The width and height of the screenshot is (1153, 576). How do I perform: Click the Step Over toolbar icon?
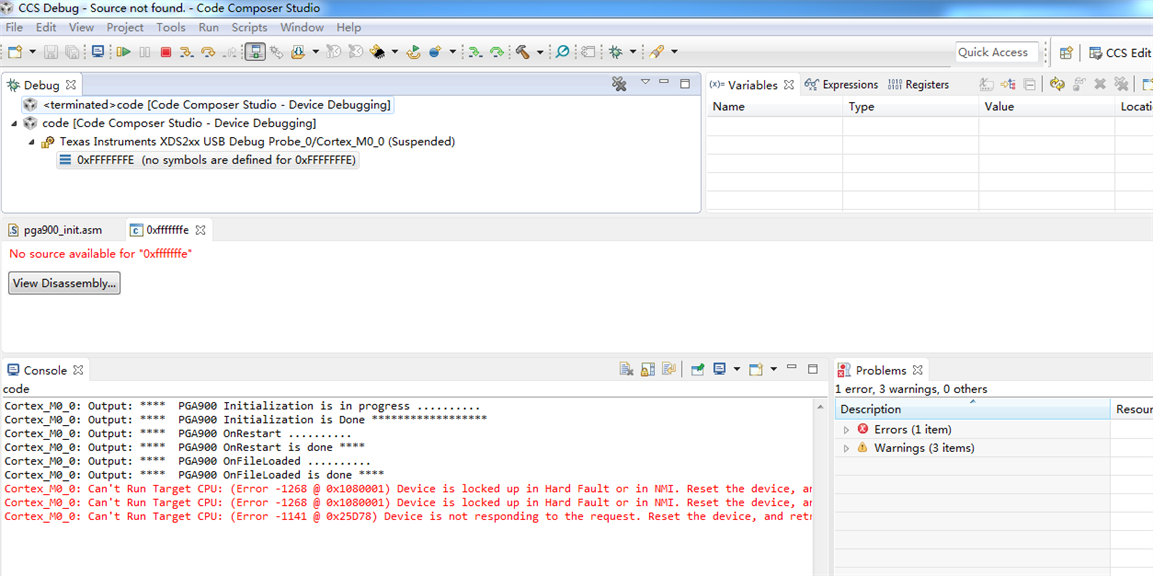[208, 52]
